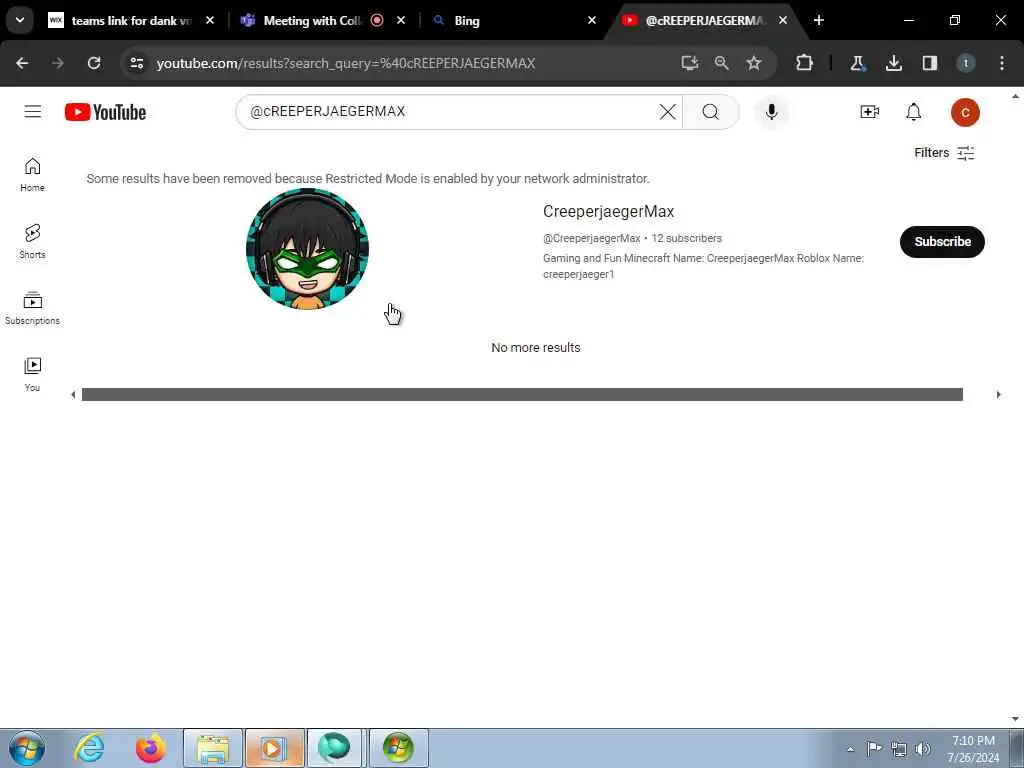Open the You section in the sidebar

tap(32, 374)
